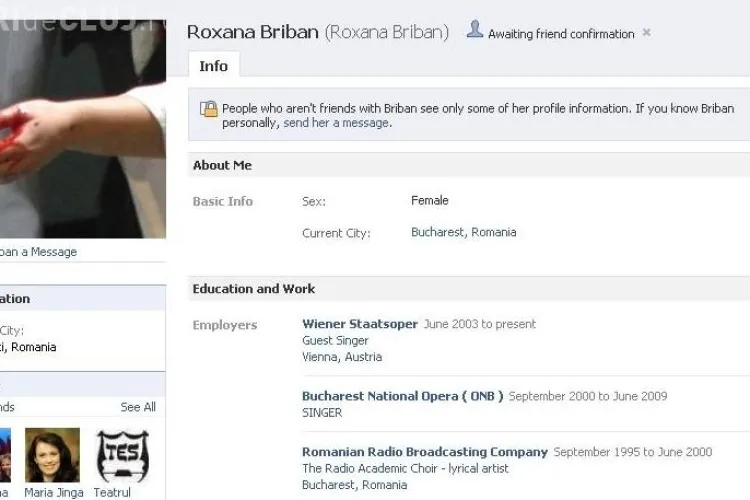Click the Roxana Briban profile name heading
The height and width of the screenshot is (500, 750).
(x=253, y=32)
